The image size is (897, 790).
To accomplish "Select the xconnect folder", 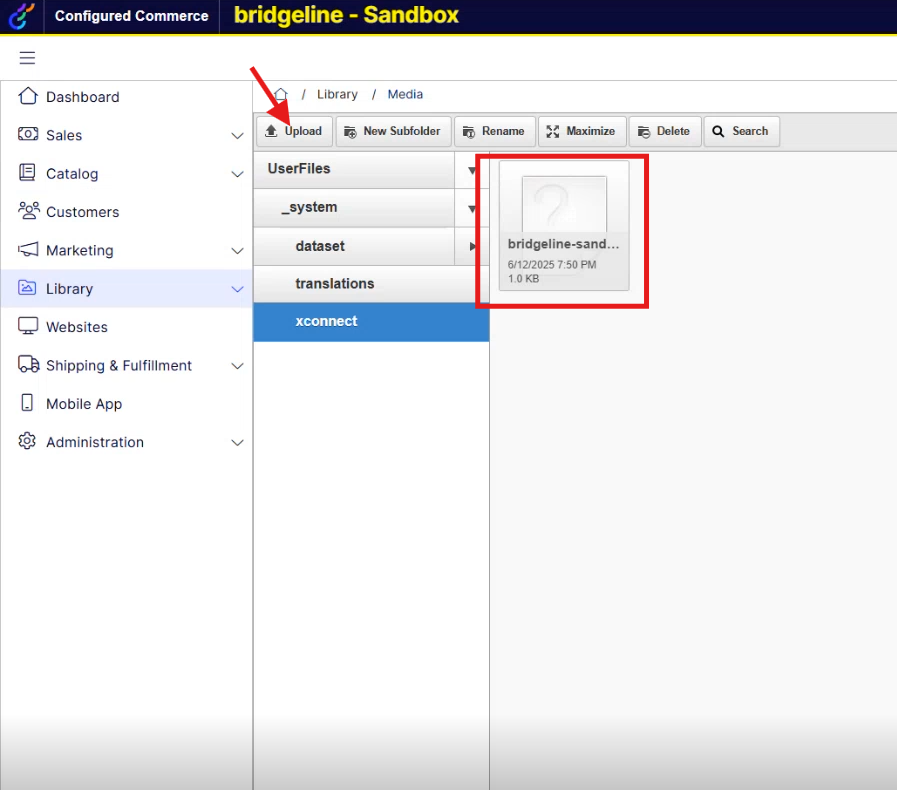I will click(371, 322).
